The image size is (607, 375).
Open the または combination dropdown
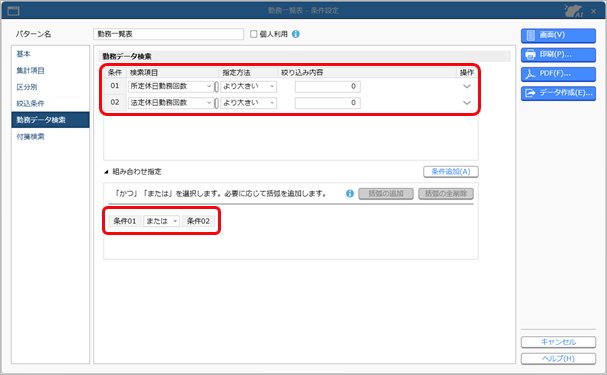click(161, 221)
